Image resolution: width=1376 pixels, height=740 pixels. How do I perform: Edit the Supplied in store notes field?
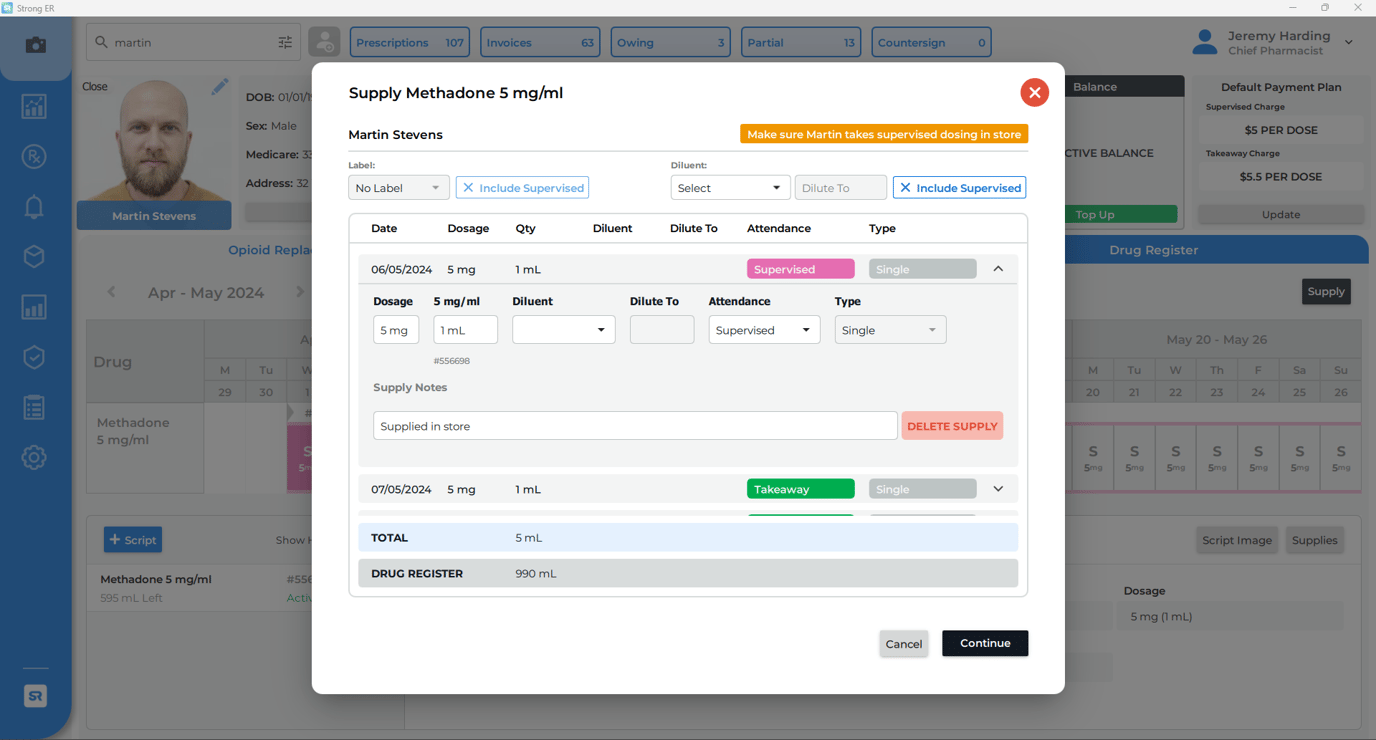pos(634,425)
